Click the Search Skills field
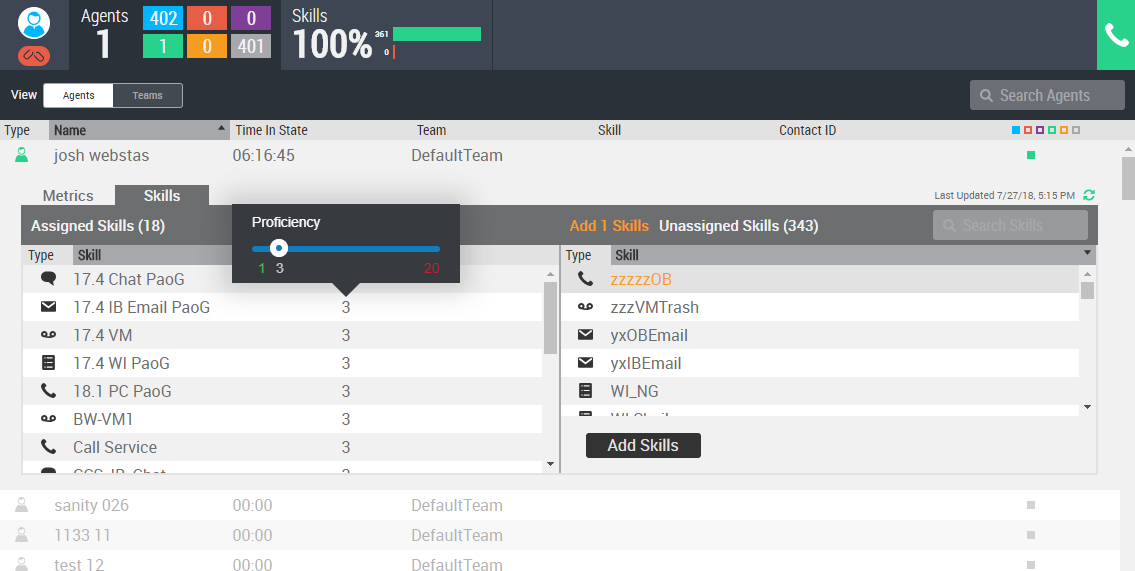Viewport: 1135px width, 571px height. [1010, 225]
